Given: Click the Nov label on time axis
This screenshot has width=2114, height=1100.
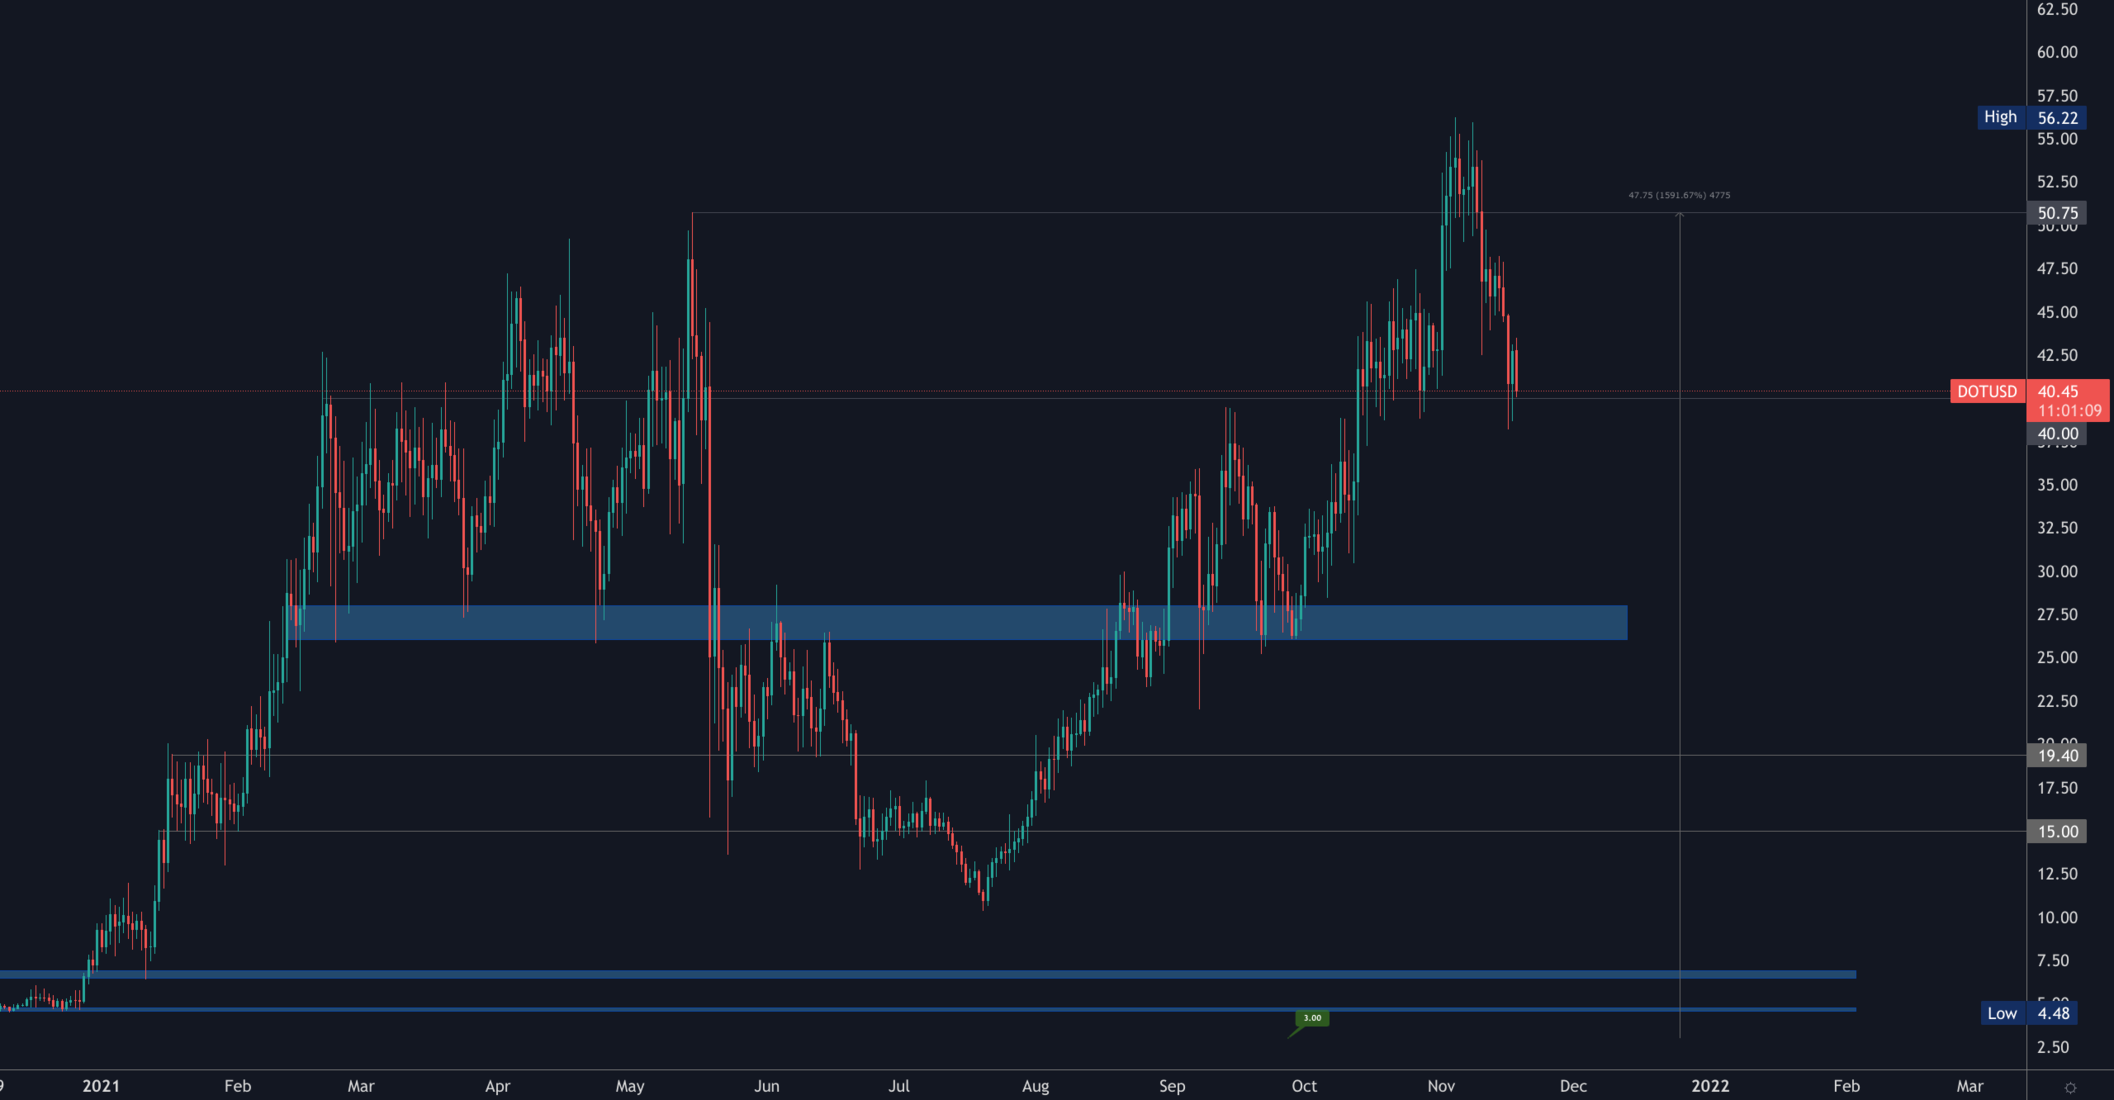Looking at the screenshot, I should (x=1440, y=1086).
